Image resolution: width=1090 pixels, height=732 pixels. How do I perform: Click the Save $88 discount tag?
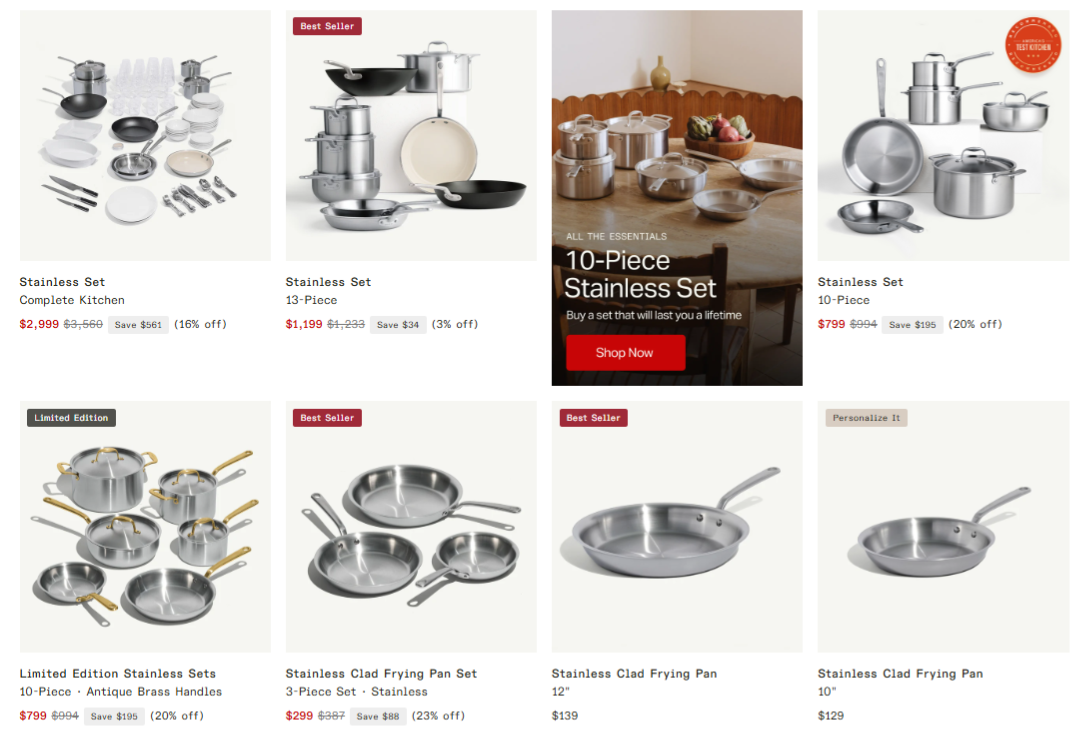click(x=378, y=716)
